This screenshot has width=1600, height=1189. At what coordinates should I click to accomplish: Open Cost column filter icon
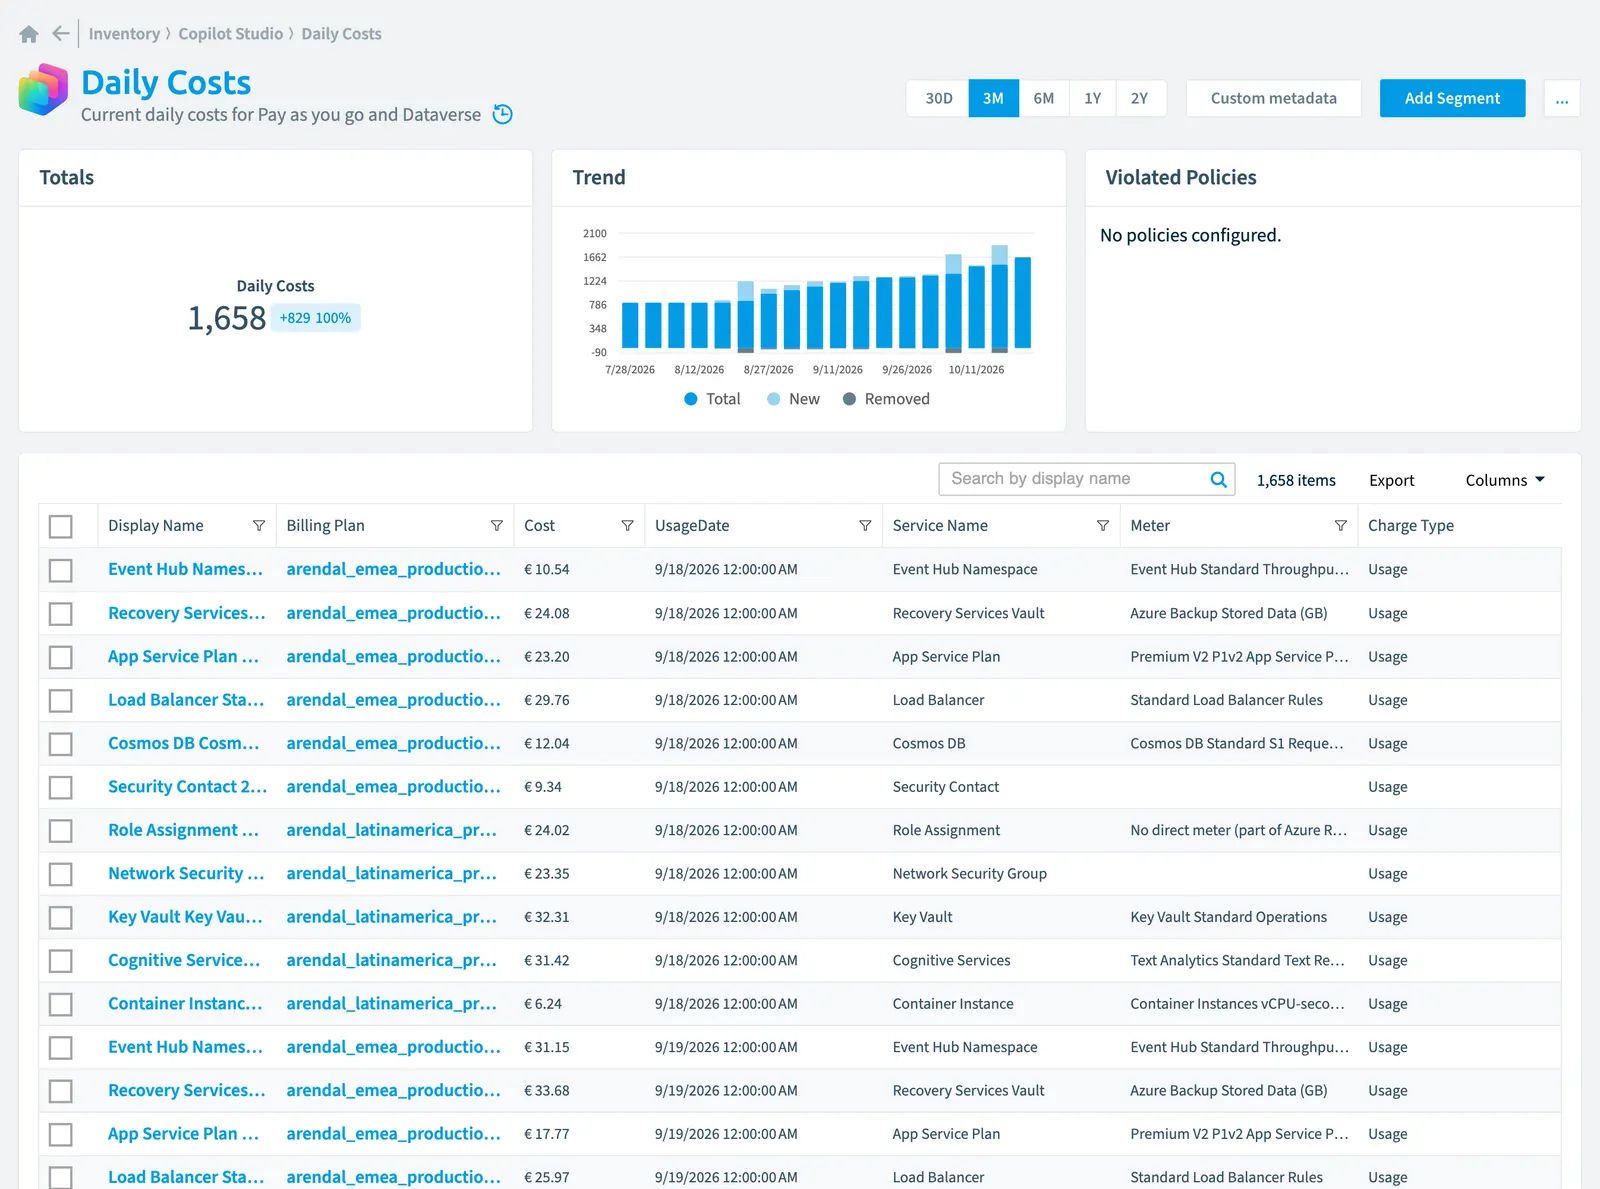coord(628,526)
